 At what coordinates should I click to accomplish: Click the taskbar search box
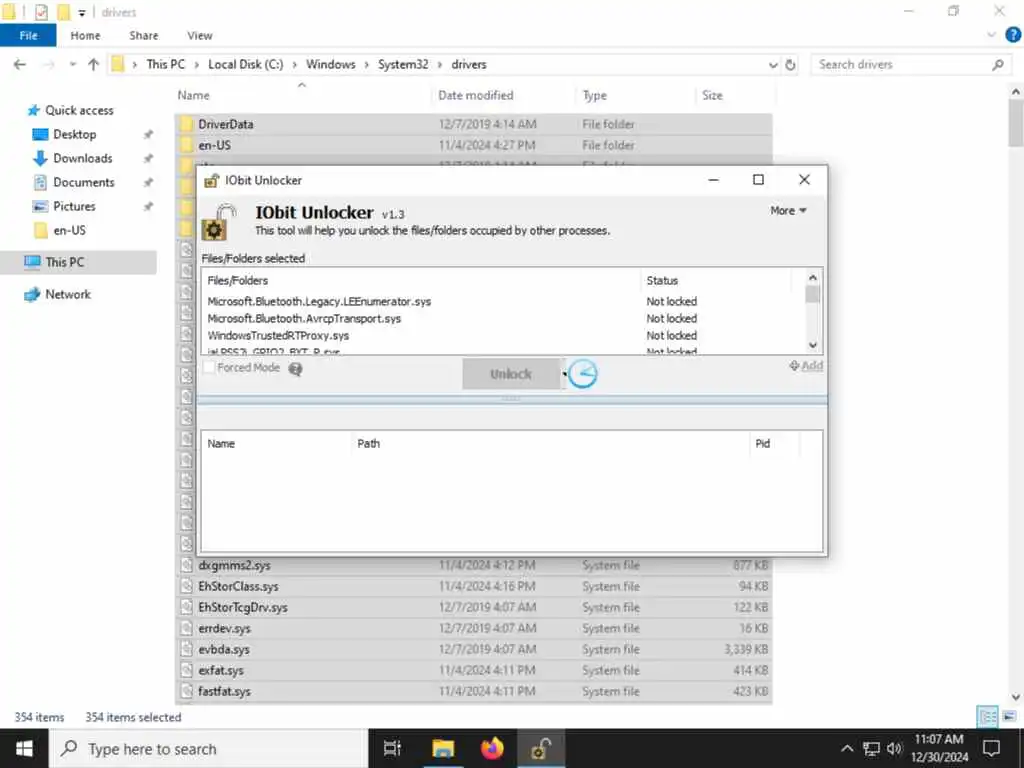click(x=208, y=748)
